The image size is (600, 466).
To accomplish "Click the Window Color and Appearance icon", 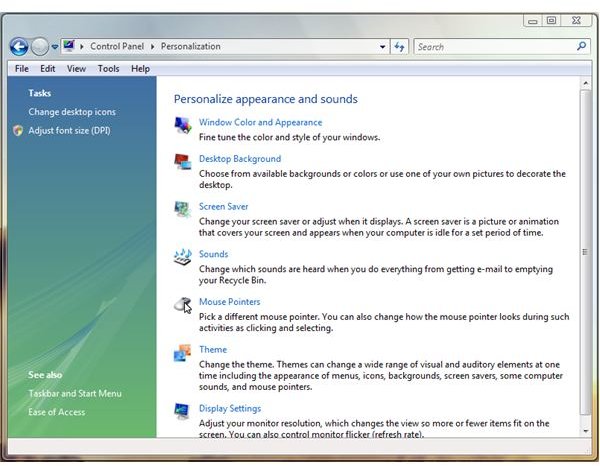I will point(183,125).
